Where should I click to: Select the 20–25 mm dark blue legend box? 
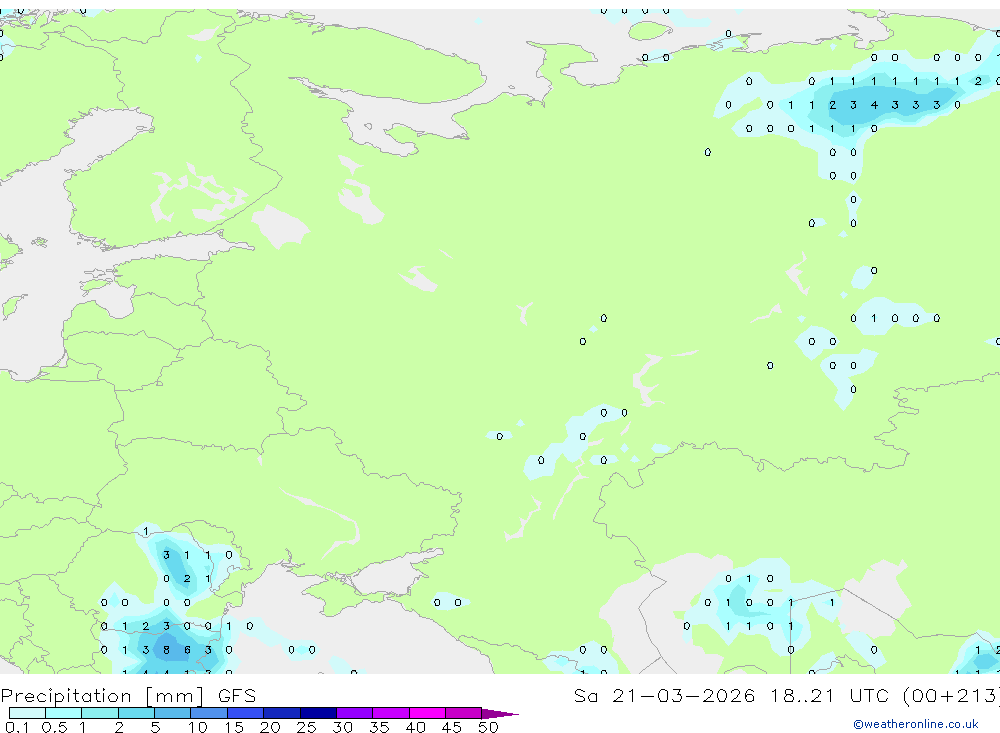pos(282,713)
